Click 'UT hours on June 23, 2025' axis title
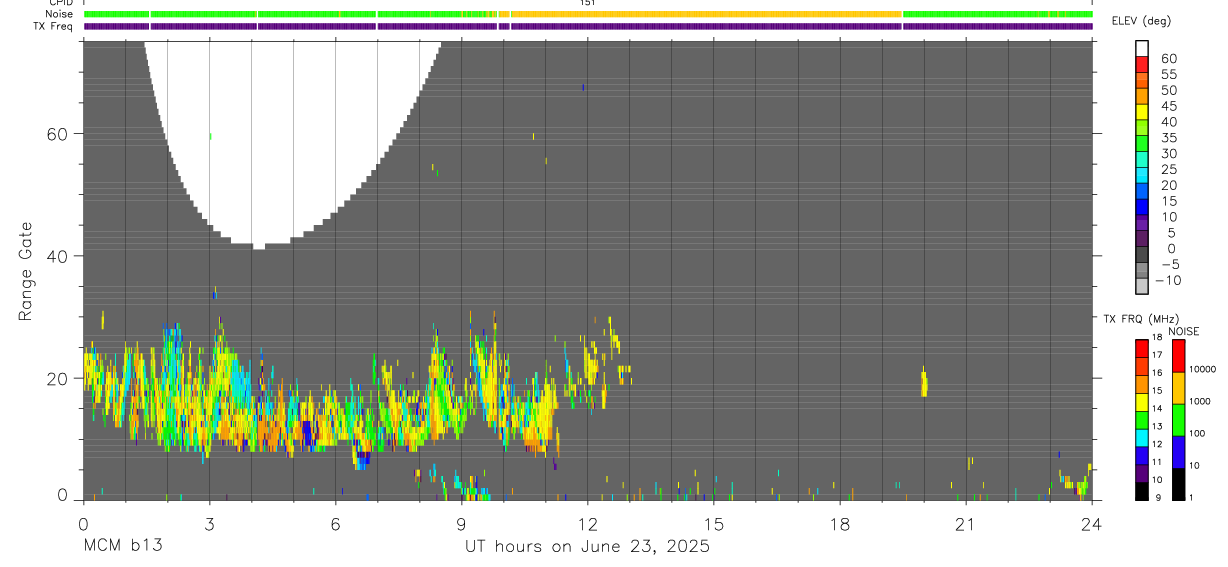Viewport: 1228px width, 567px height. click(587, 547)
